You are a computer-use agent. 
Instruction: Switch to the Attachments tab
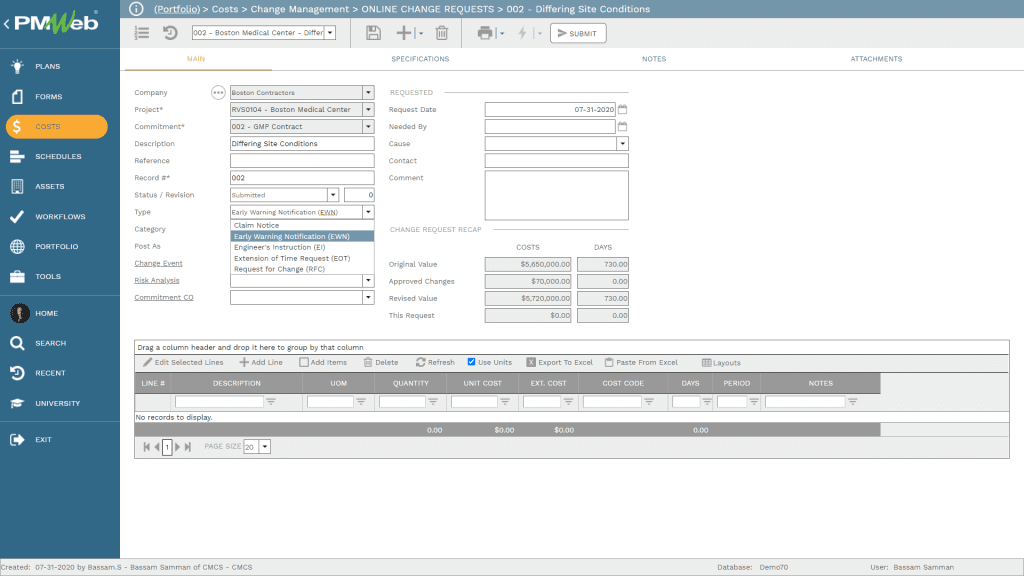pyautogui.click(x=876, y=59)
